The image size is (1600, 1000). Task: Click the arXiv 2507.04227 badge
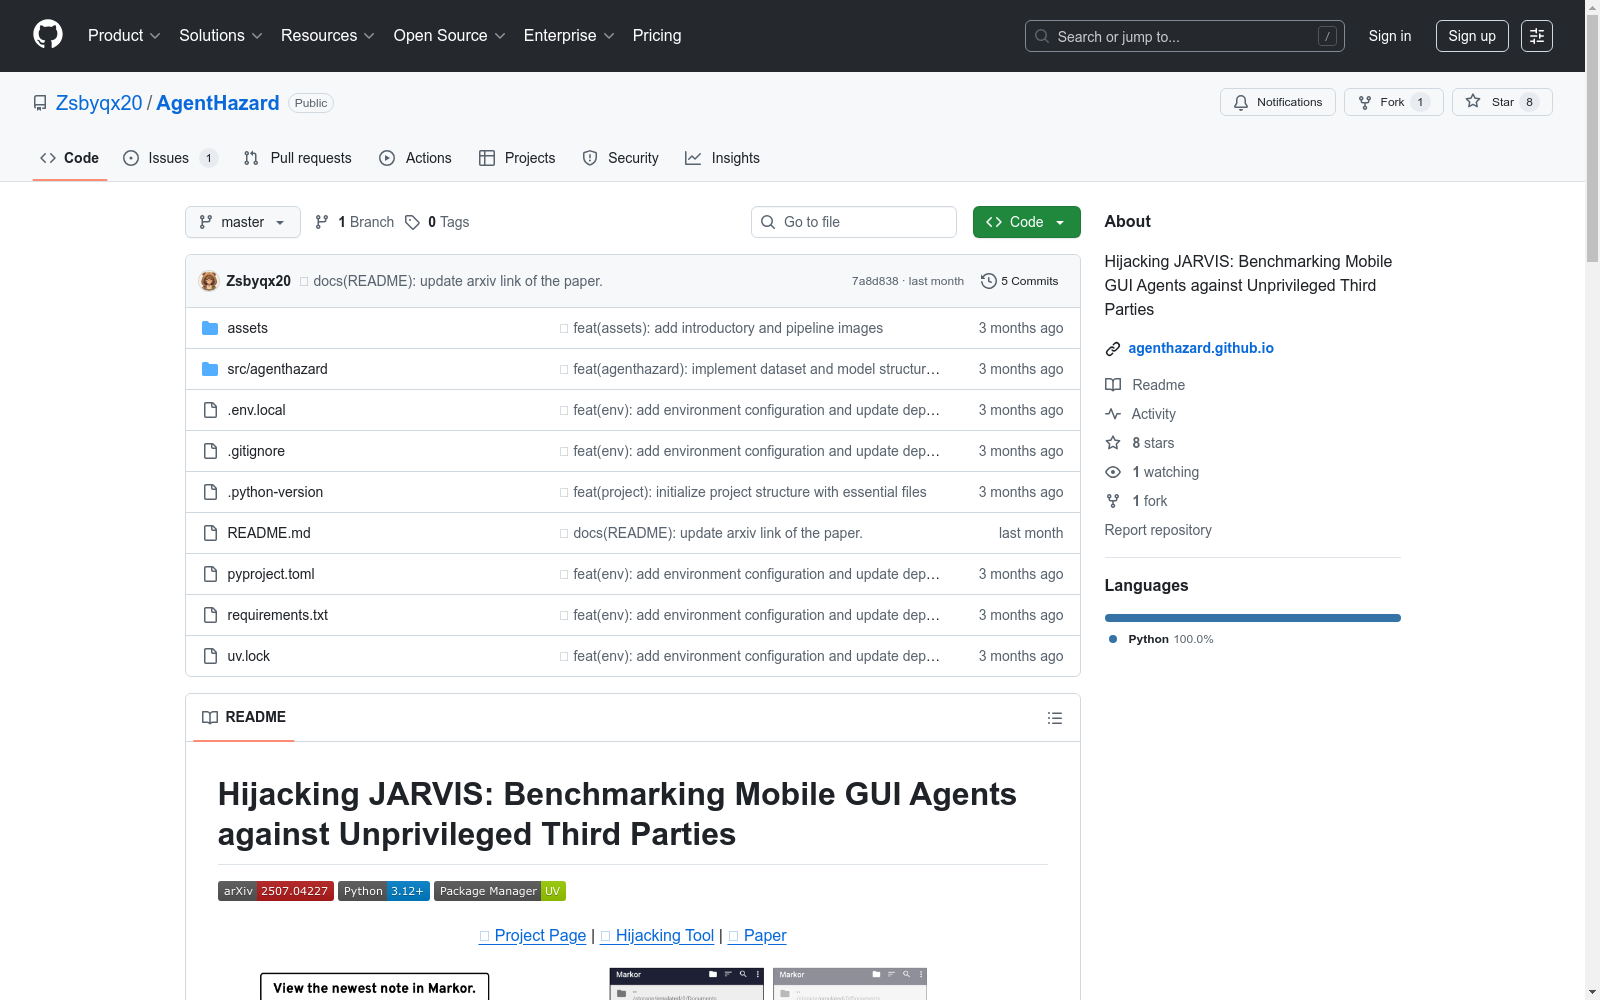276,891
